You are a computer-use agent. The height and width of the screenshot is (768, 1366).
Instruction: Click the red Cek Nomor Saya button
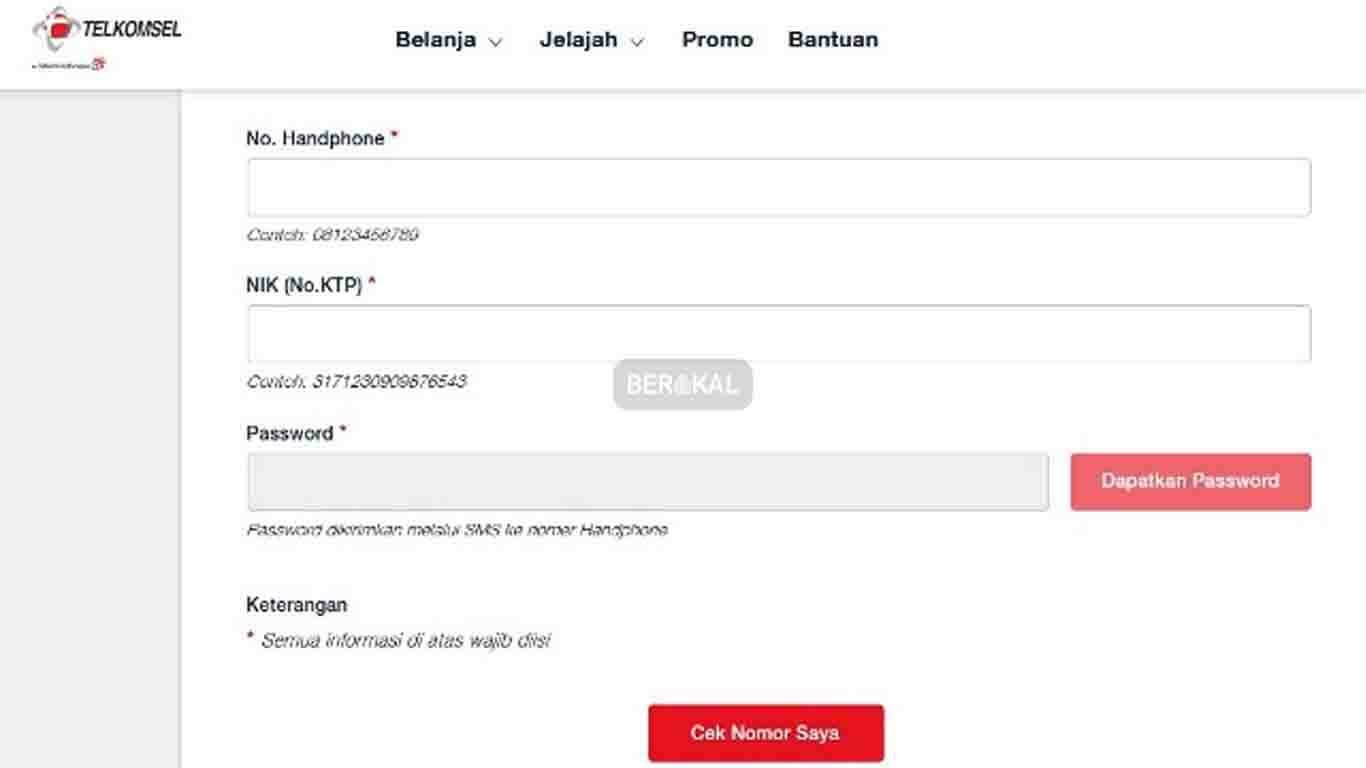click(x=766, y=732)
